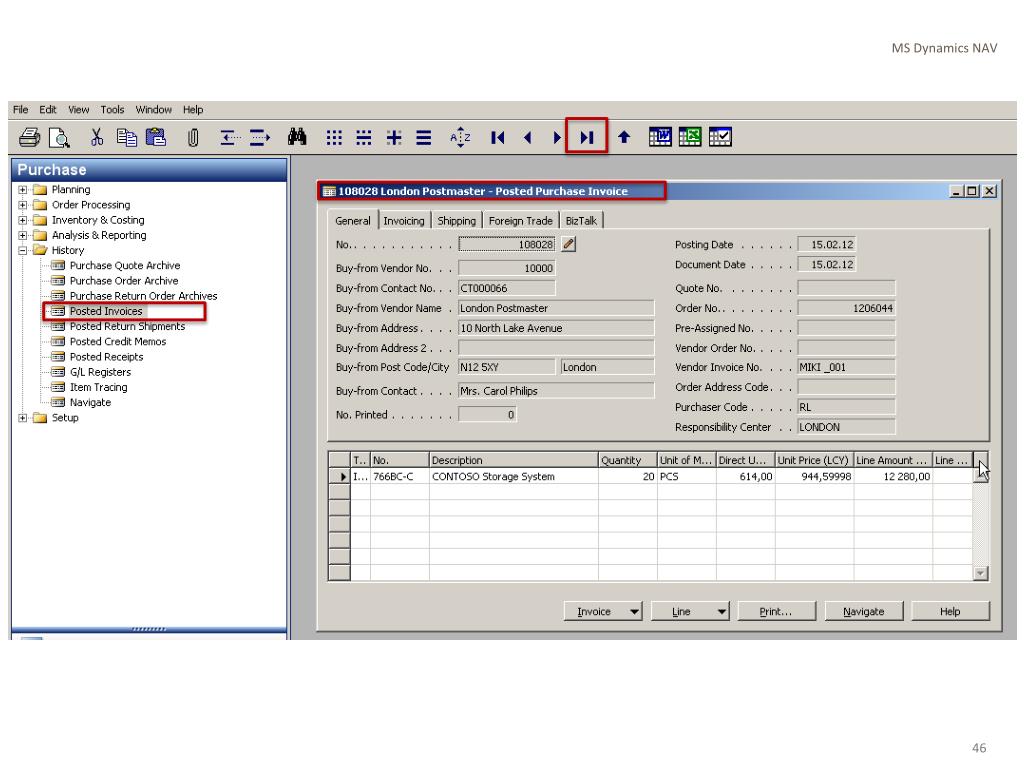The image size is (1024, 768).
Task: Open Item Tracing
Action: 99,387
